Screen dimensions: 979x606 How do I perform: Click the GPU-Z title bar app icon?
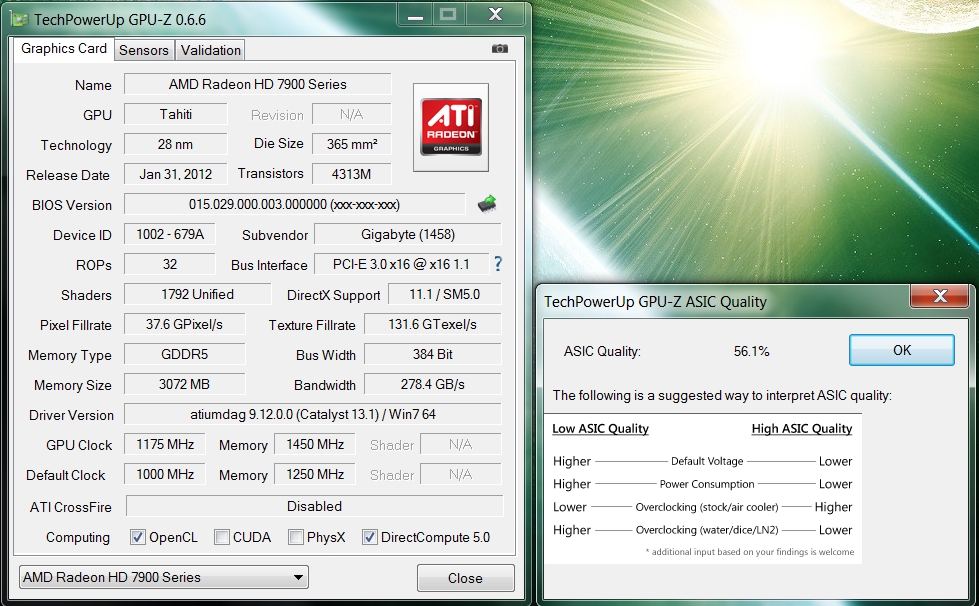19,19
